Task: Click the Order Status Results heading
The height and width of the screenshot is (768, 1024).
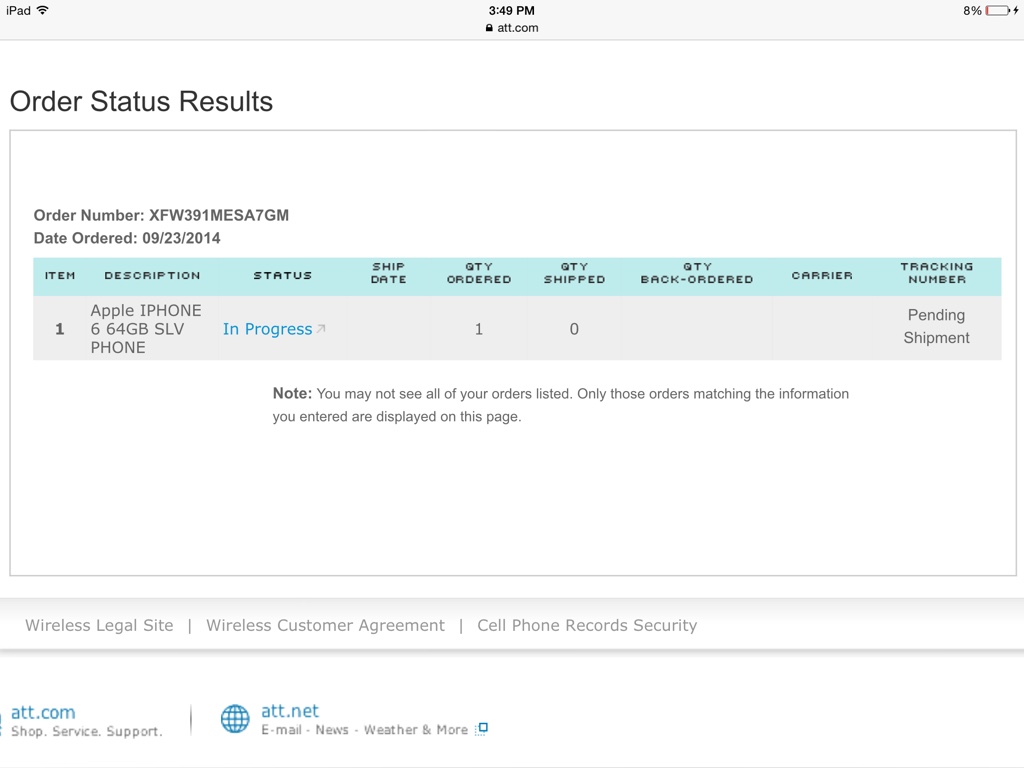Action: (x=141, y=101)
